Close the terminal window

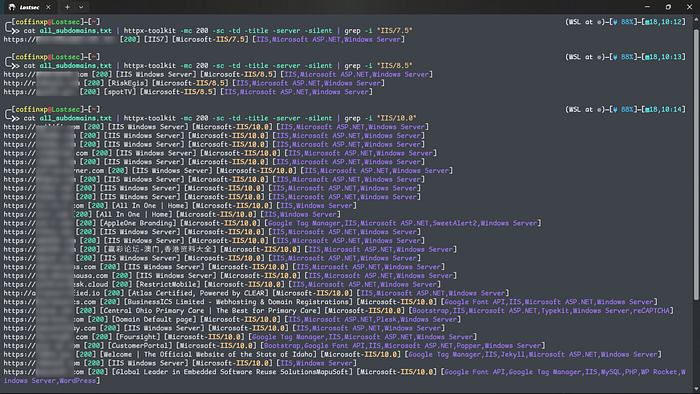pos(689,7)
